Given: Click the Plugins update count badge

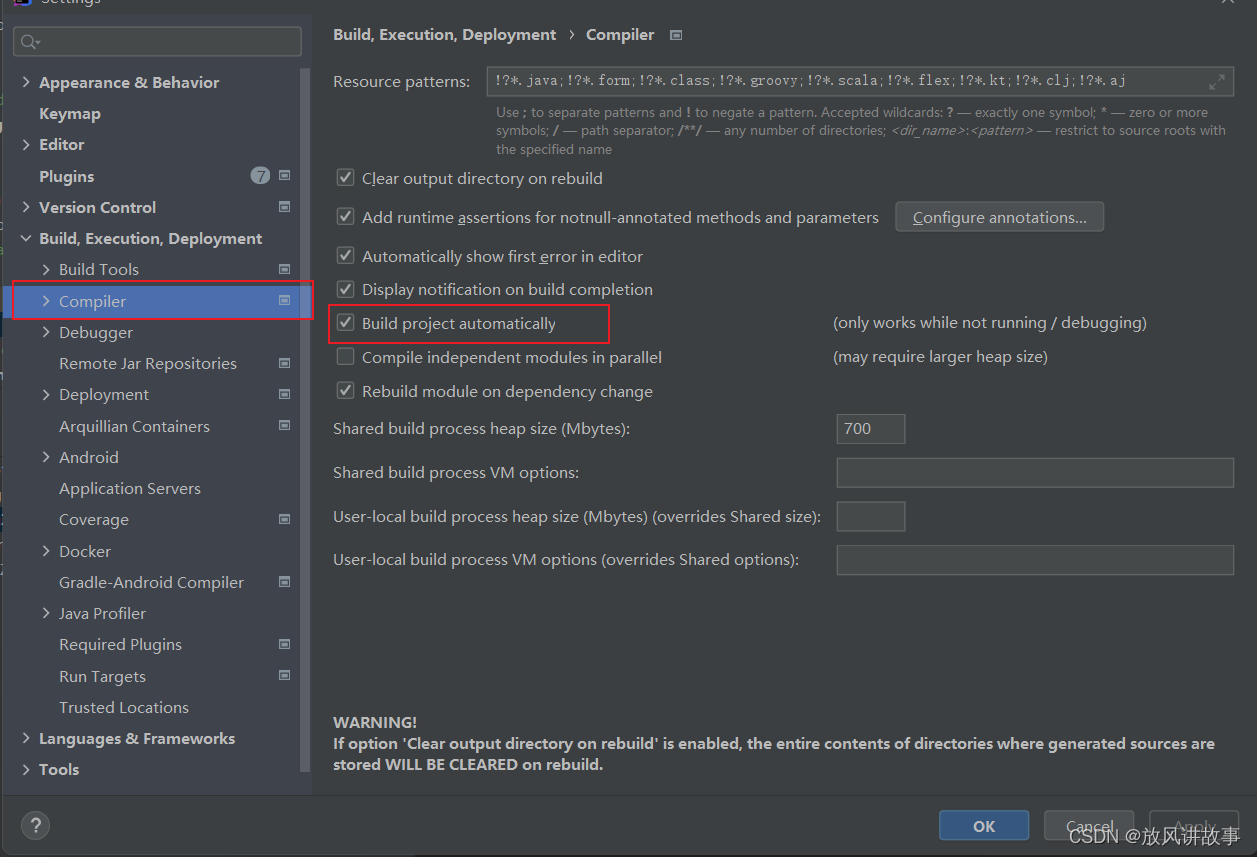Looking at the screenshot, I should pos(260,176).
